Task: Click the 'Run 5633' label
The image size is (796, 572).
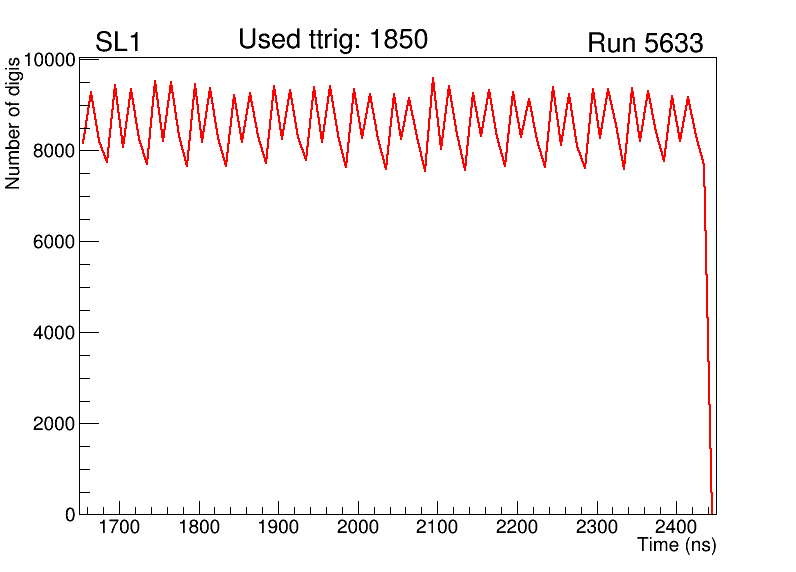Action: click(x=645, y=44)
